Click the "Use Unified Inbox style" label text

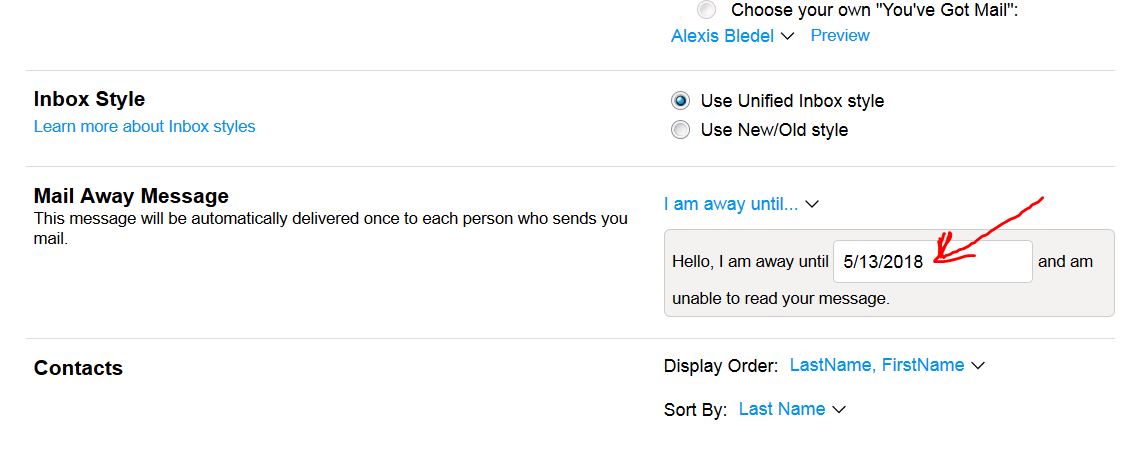pos(792,101)
